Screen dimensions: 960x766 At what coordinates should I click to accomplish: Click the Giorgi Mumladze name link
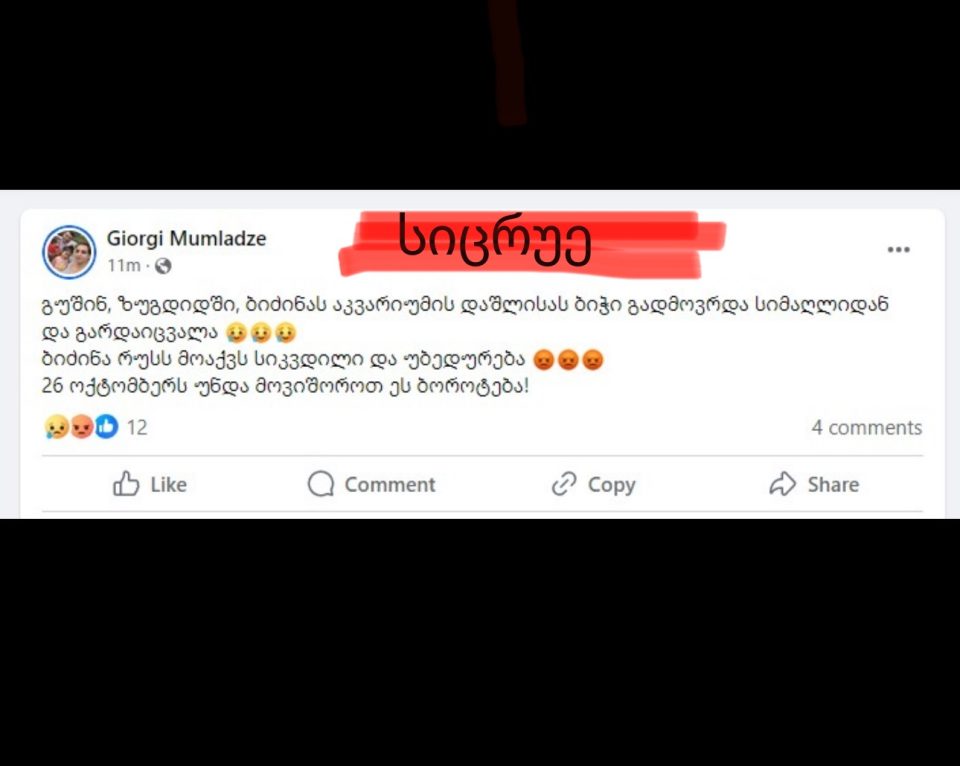click(187, 238)
